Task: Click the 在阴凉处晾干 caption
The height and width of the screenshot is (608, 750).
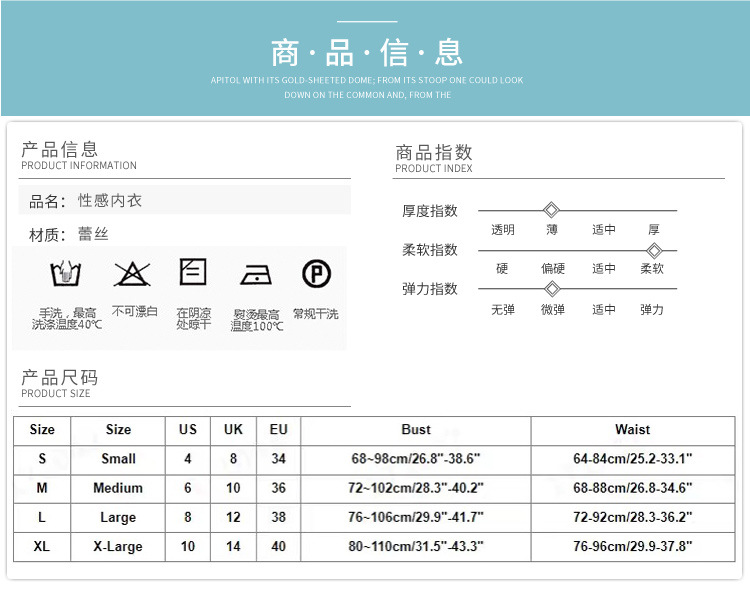Action: click(x=194, y=318)
